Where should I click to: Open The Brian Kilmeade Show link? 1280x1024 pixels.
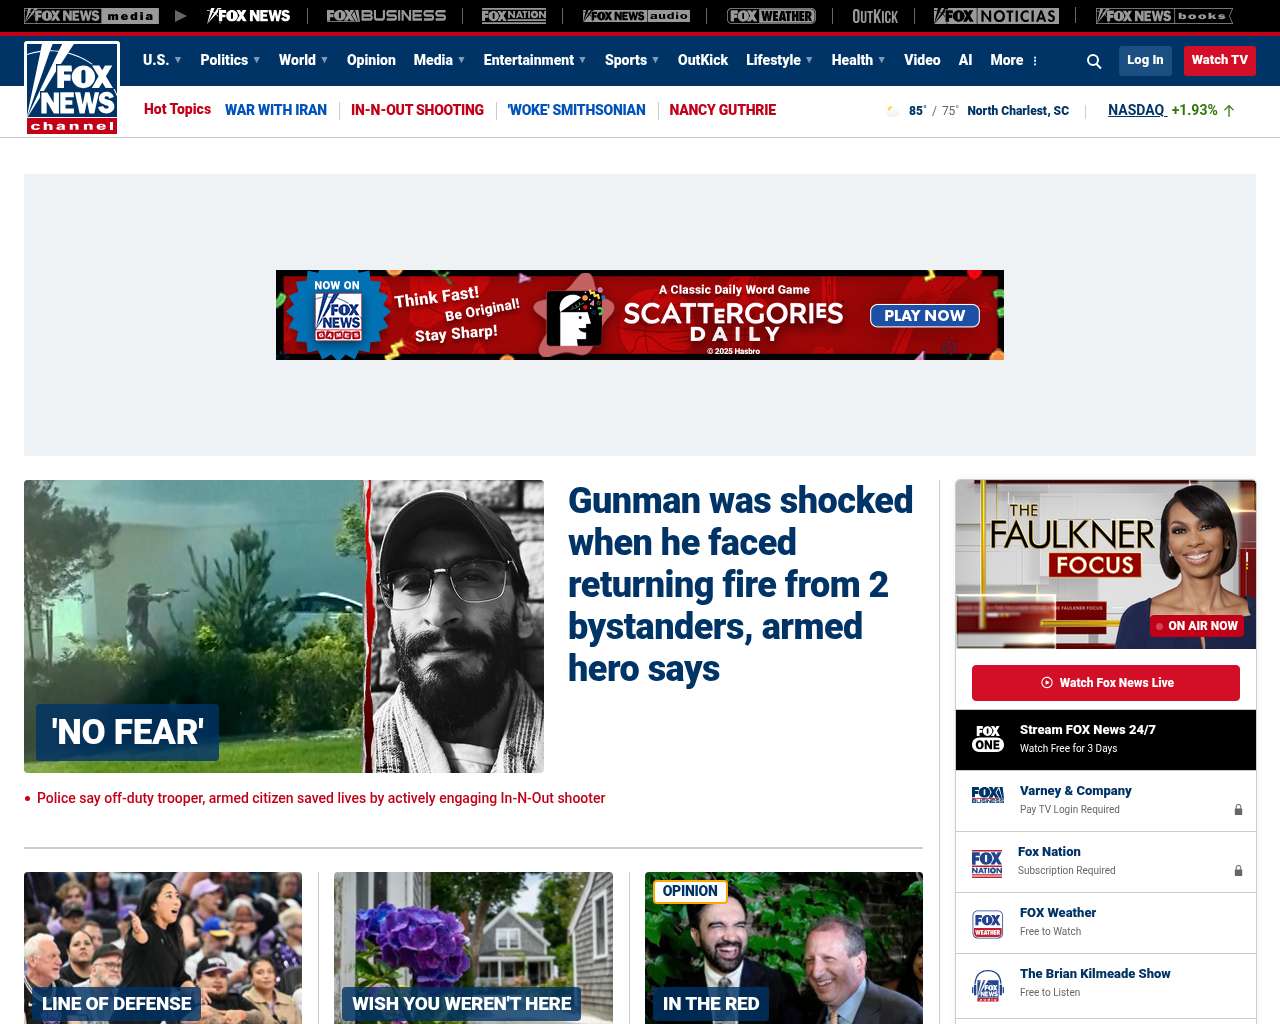[1095, 974]
